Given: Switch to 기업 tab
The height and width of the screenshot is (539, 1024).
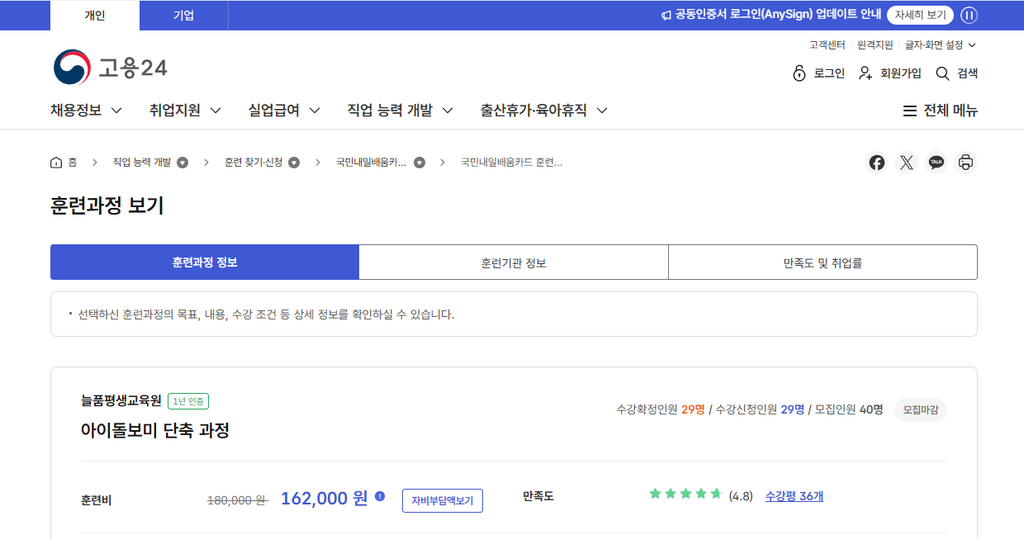Looking at the screenshot, I should pyautogui.click(x=184, y=16).
